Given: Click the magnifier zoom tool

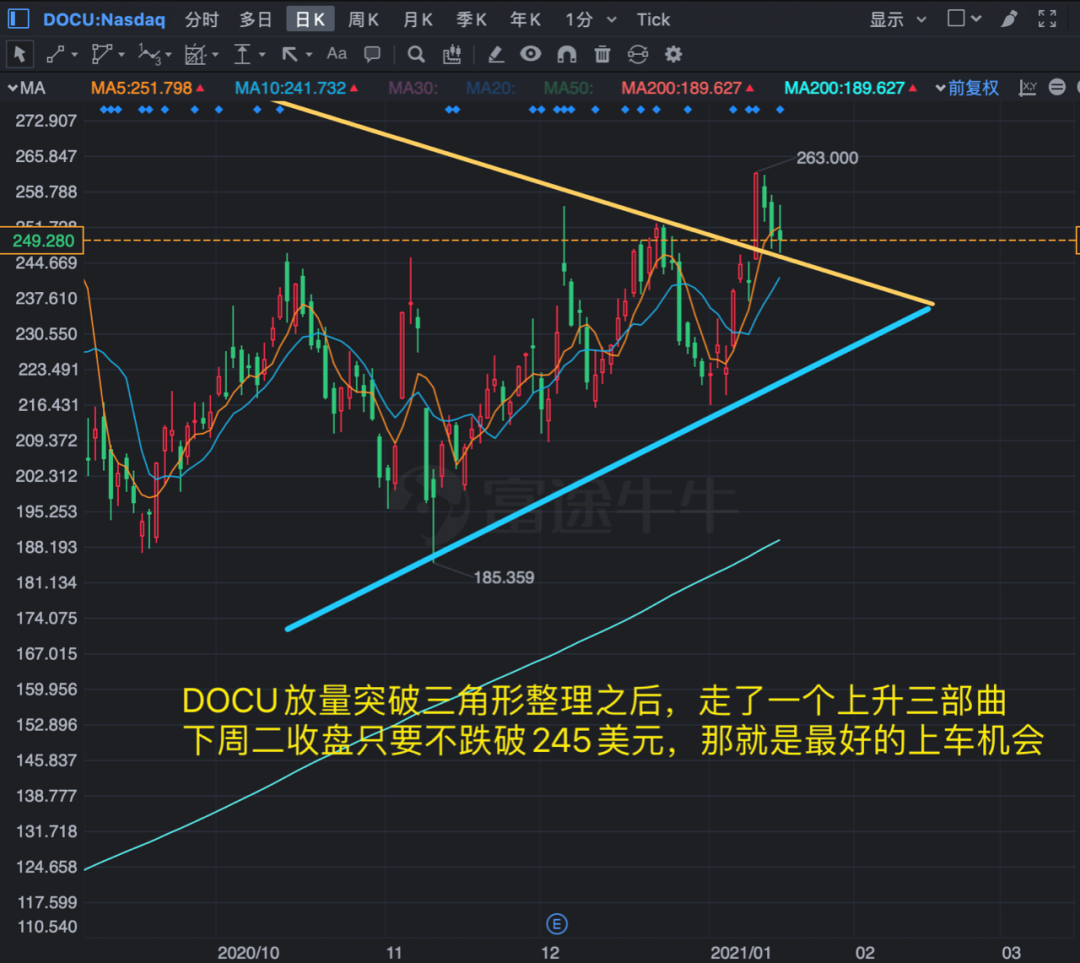Looking at the screenshot, I should [x=416, y=54].
